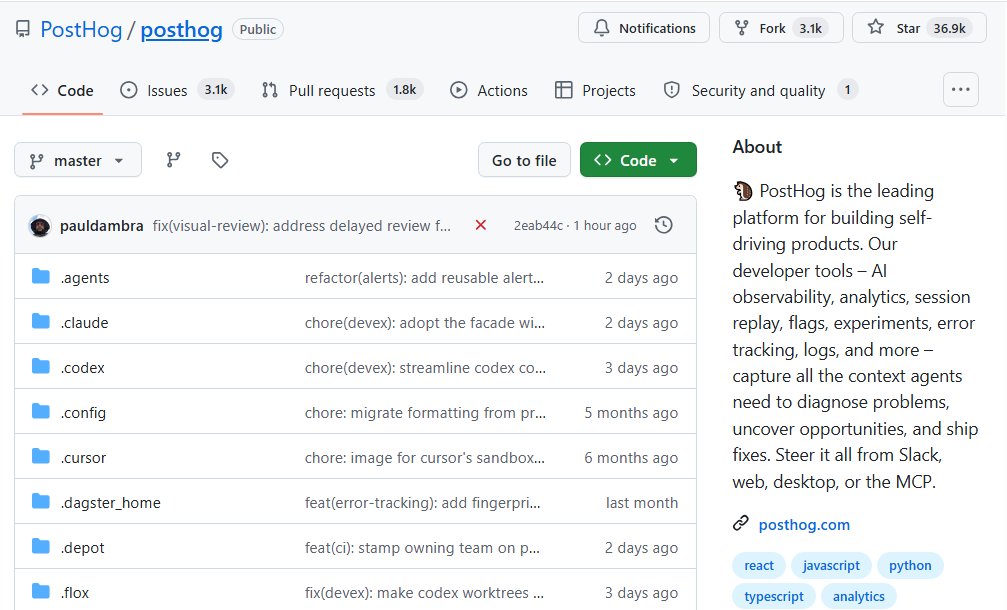Viewport: 1007px width, 610px height.
Task: Fork the repository
Action: click(781, 28)
